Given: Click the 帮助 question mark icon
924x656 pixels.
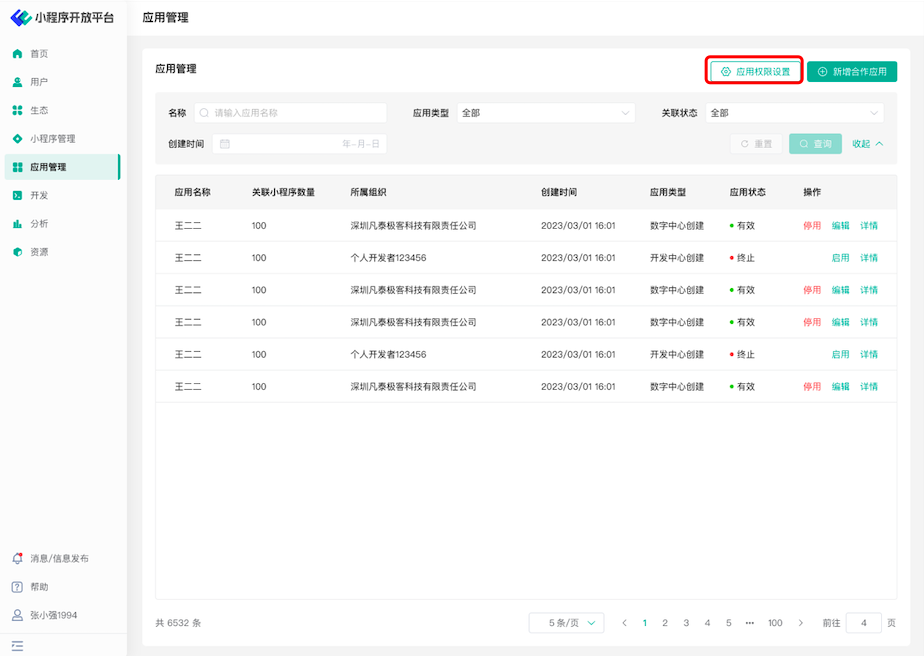Looking at the screenshot, I should [17, 587].
